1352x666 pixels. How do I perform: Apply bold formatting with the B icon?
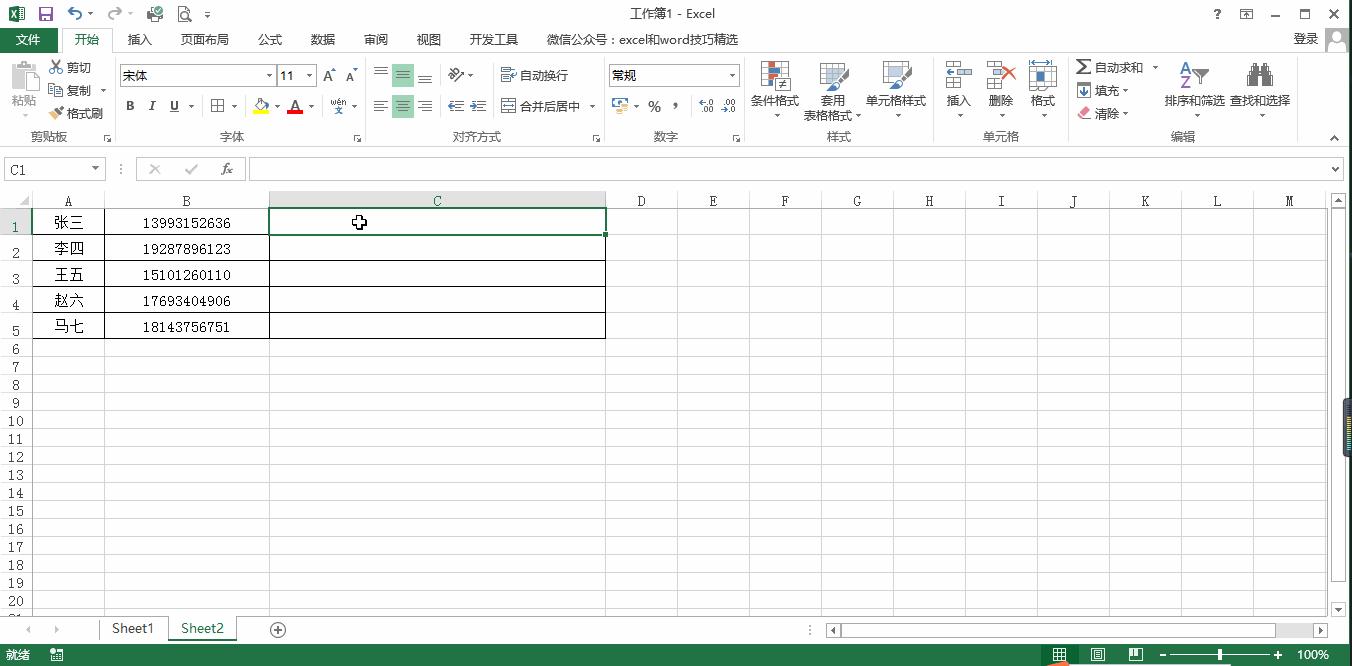[x=130, y=106]
